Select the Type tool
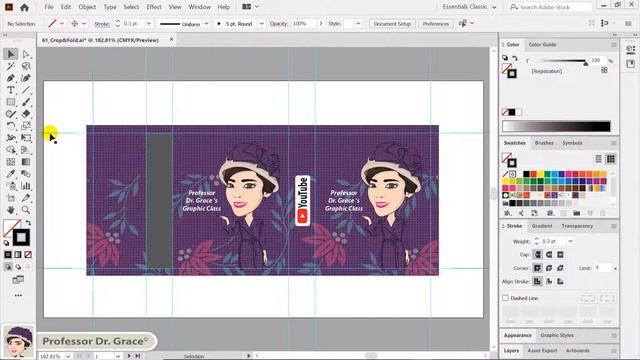Image resolution: width=640 pixels, height=360 pixels. tap(11, 90)
